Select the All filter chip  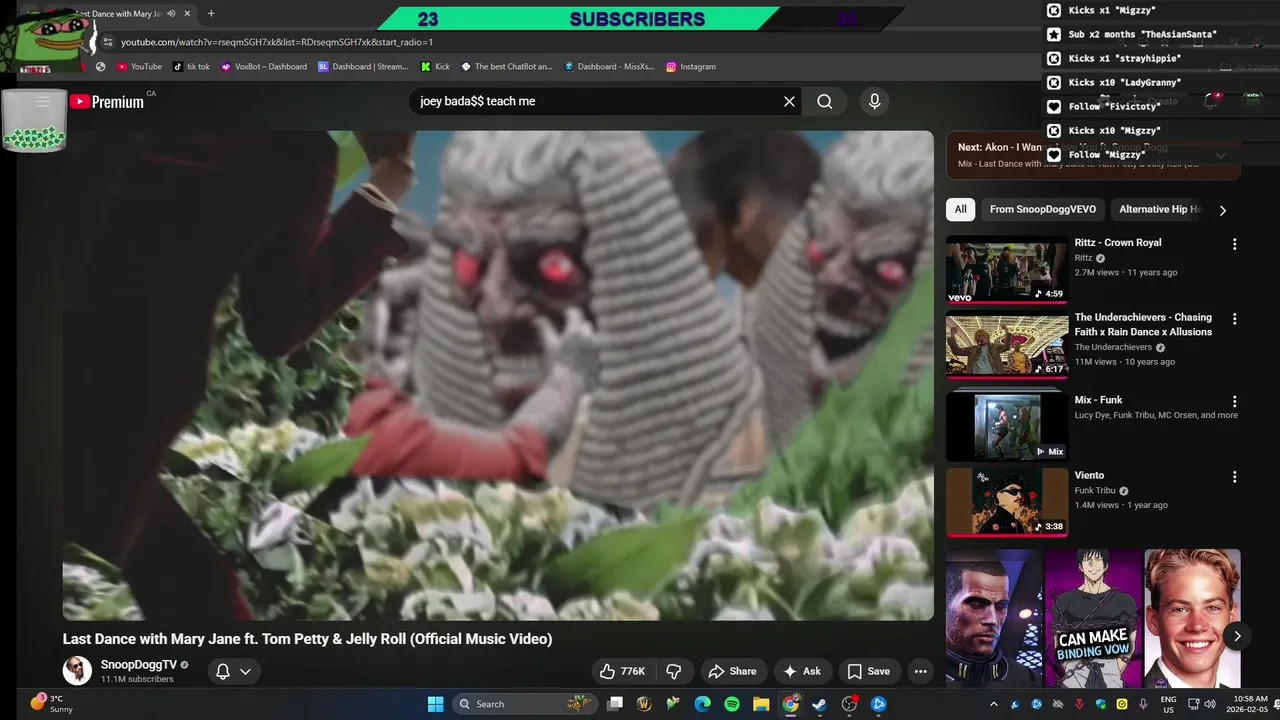[960, 209]
